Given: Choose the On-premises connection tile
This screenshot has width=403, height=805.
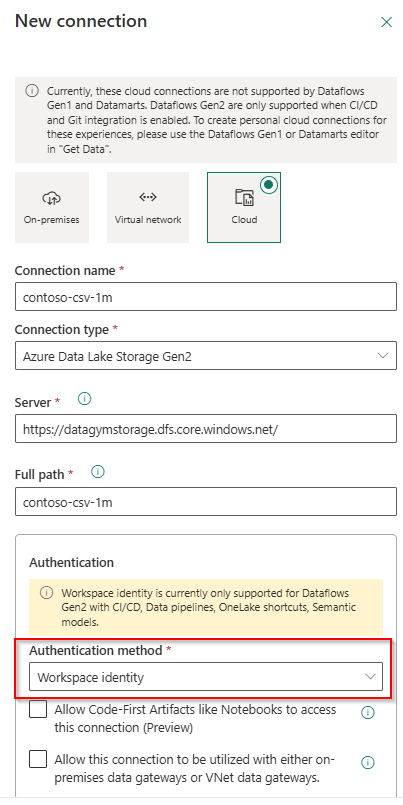Looking at the screenshot, I should (52, 207).
